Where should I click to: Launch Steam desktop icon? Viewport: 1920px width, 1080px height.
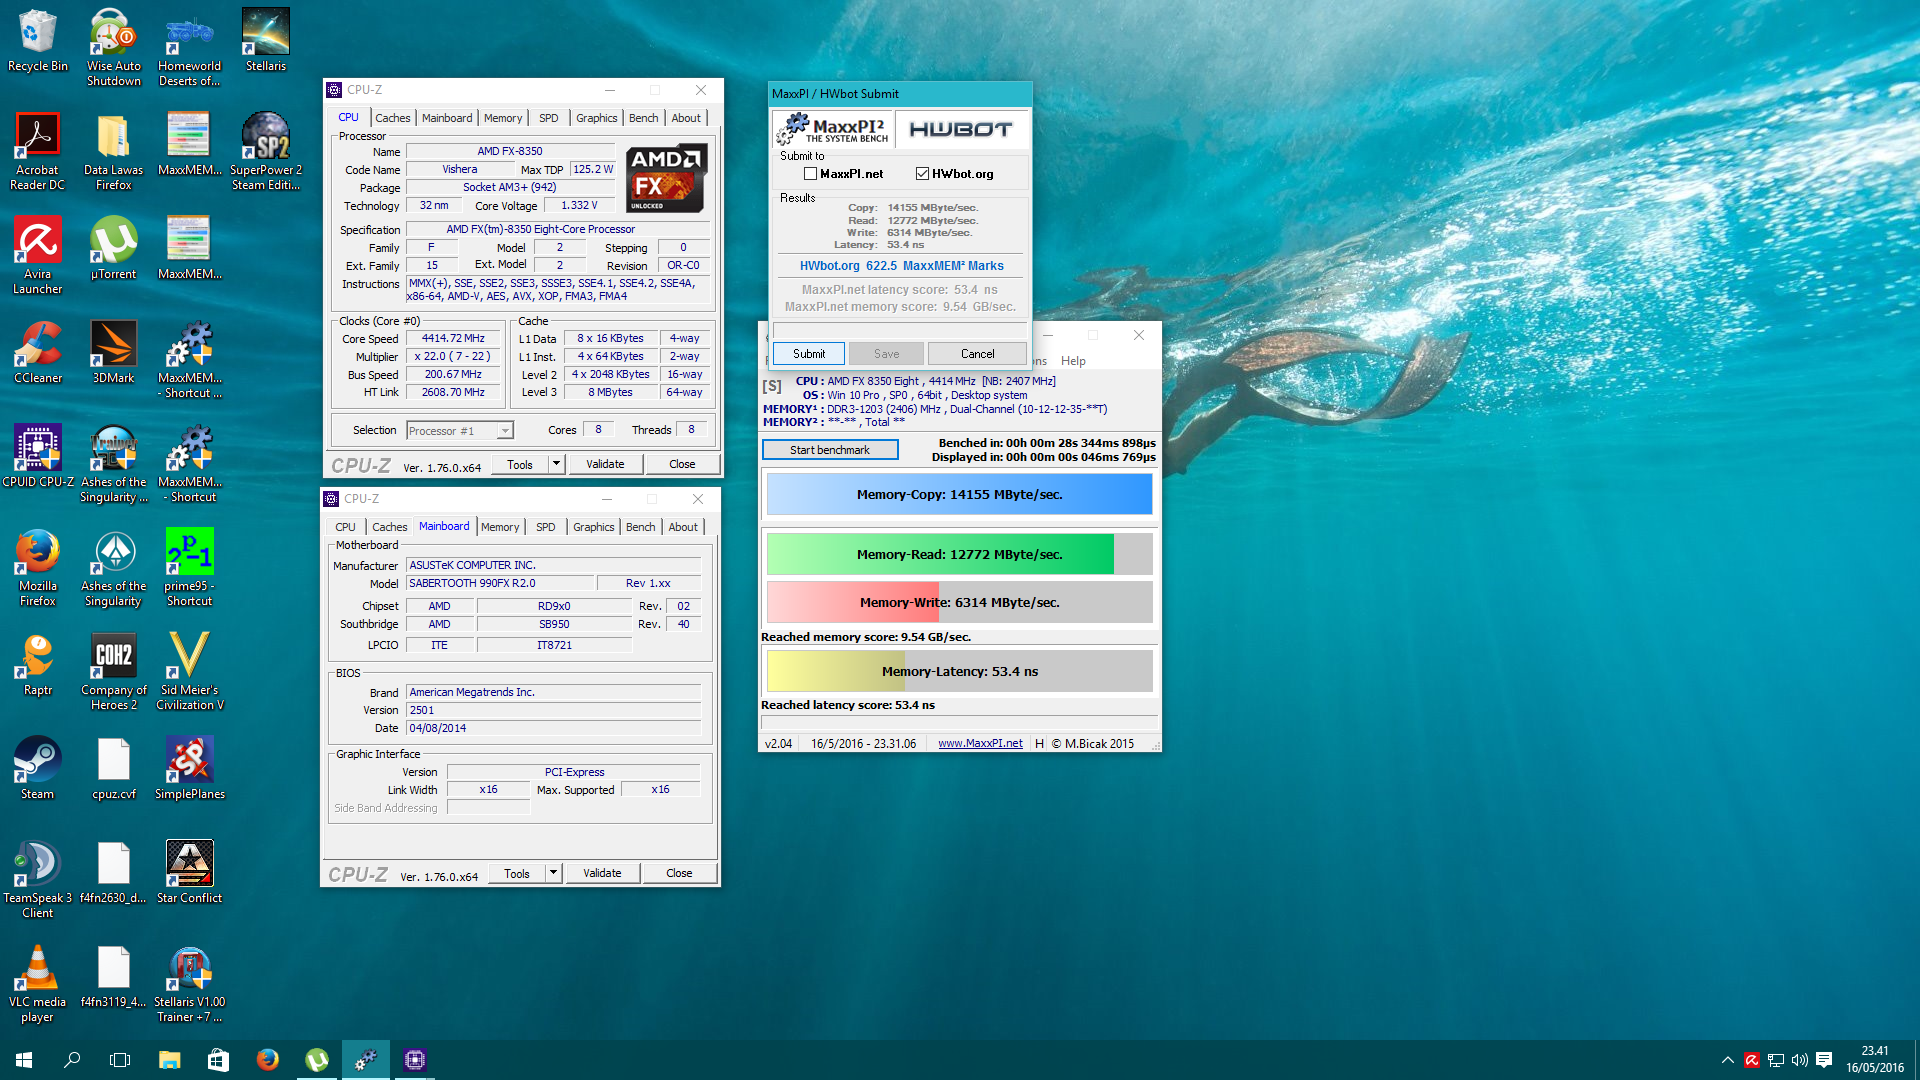[38, 768]
